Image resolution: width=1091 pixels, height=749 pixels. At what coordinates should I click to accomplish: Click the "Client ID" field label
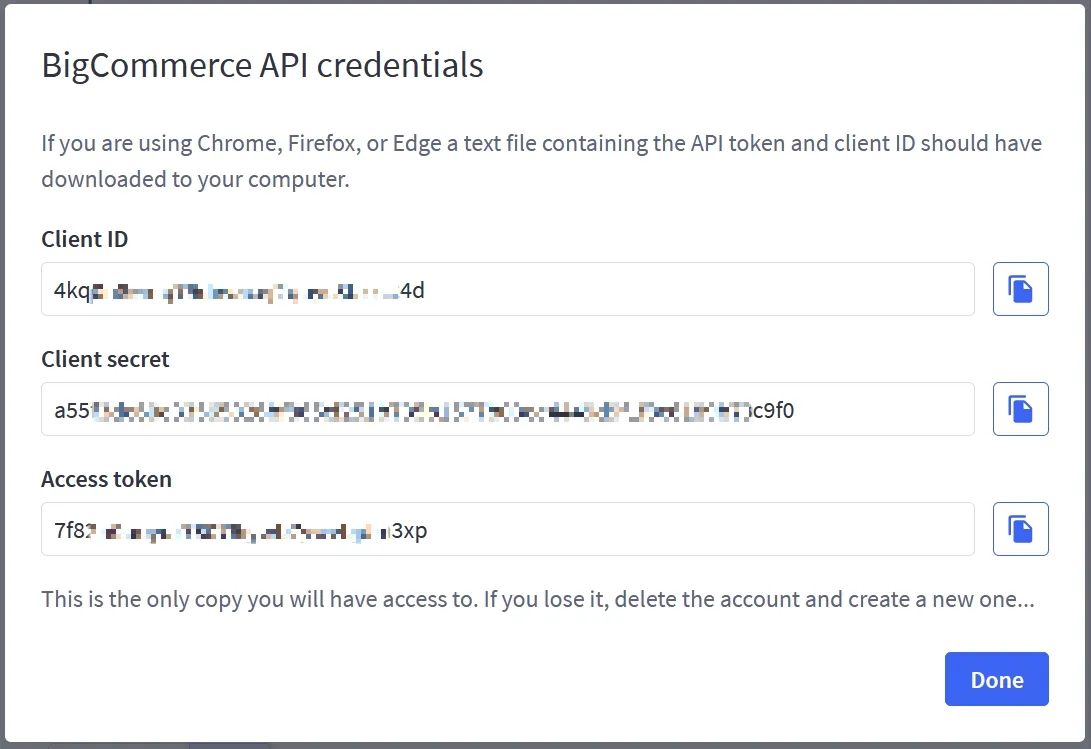(85, 239)
